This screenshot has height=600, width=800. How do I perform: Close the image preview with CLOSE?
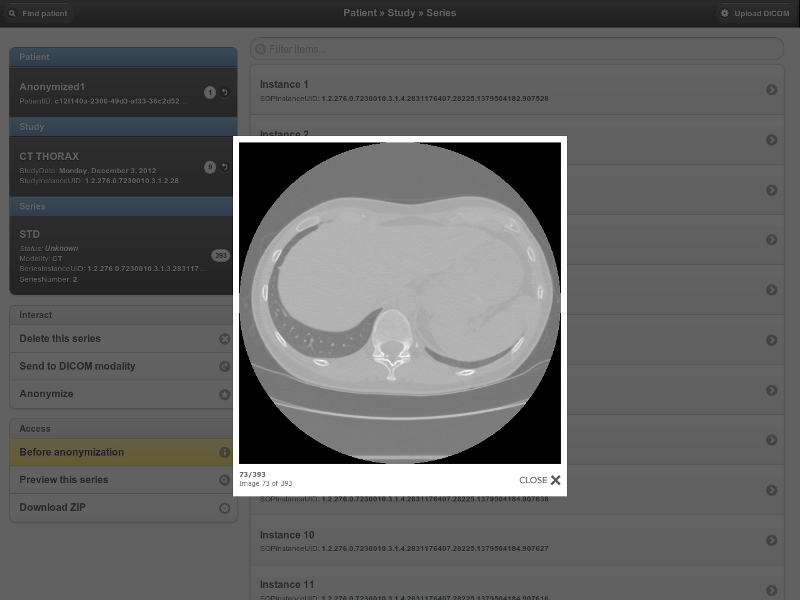tap(538, 480)
